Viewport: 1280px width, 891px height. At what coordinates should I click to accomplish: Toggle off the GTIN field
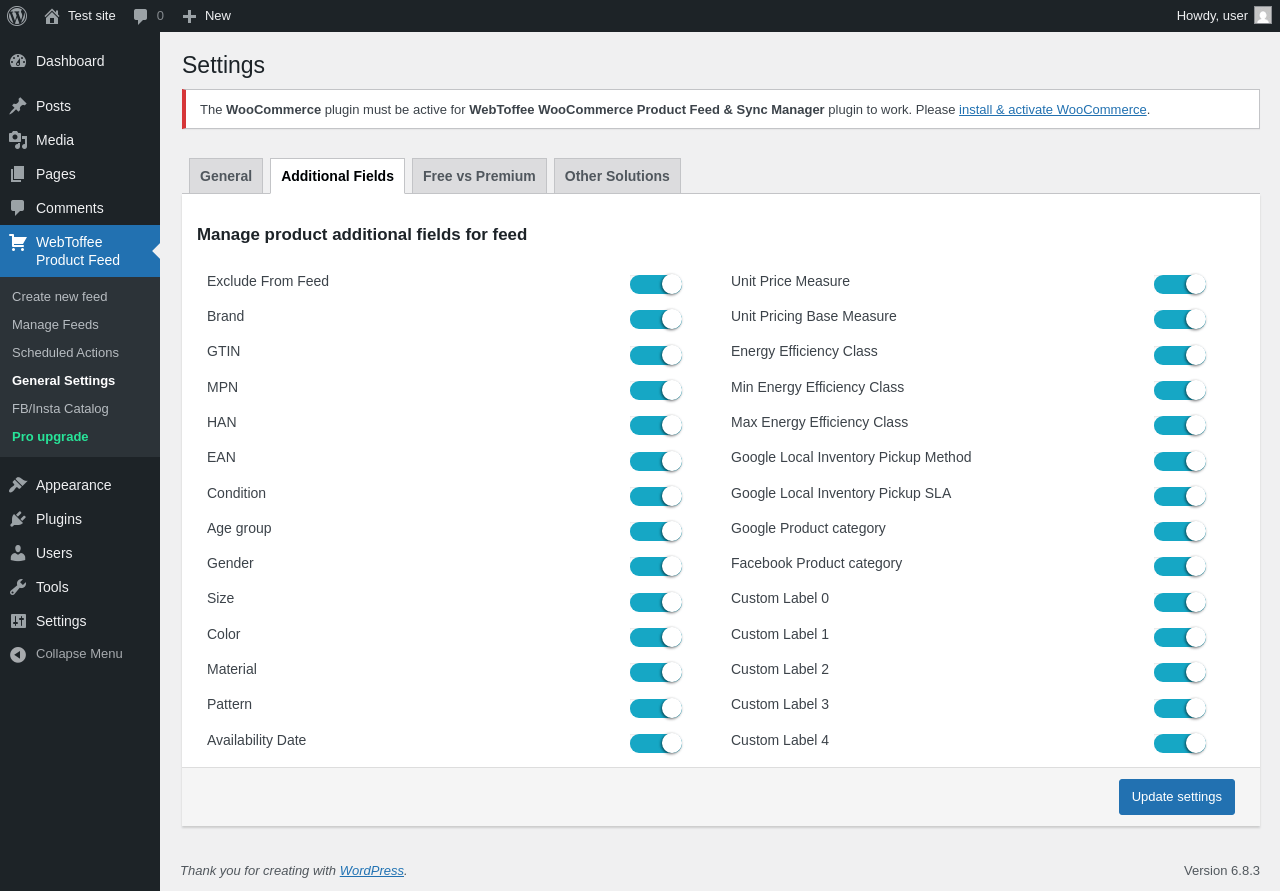(x=656, y=355)
